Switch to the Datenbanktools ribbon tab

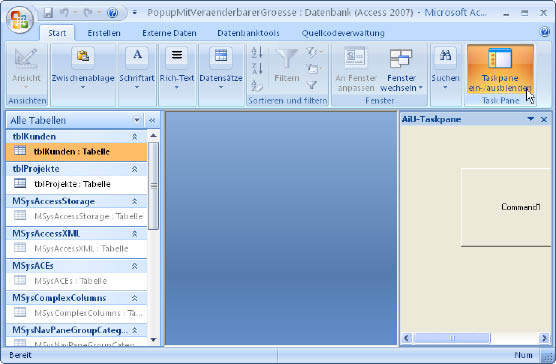pos(248,33)
